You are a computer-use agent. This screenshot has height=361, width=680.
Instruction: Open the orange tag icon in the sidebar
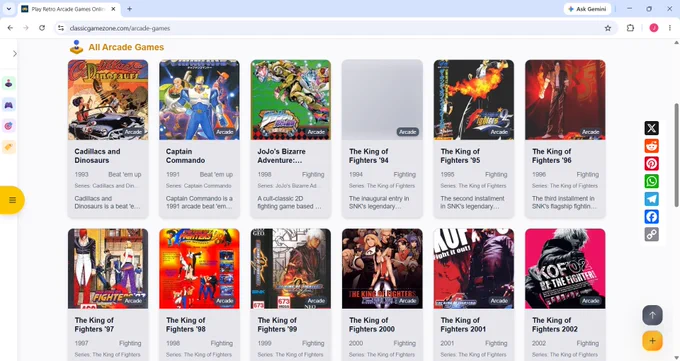click(9, 147)
